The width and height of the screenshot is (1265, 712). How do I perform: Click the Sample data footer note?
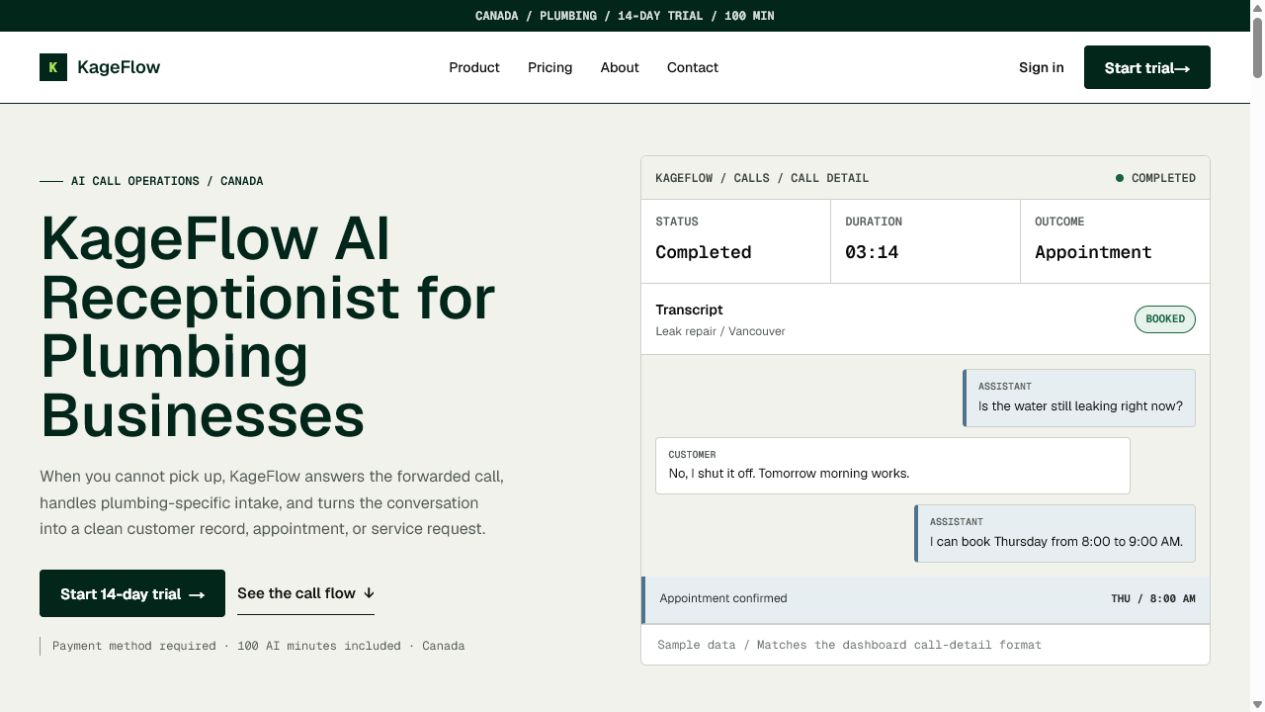[x=849, y=645]
